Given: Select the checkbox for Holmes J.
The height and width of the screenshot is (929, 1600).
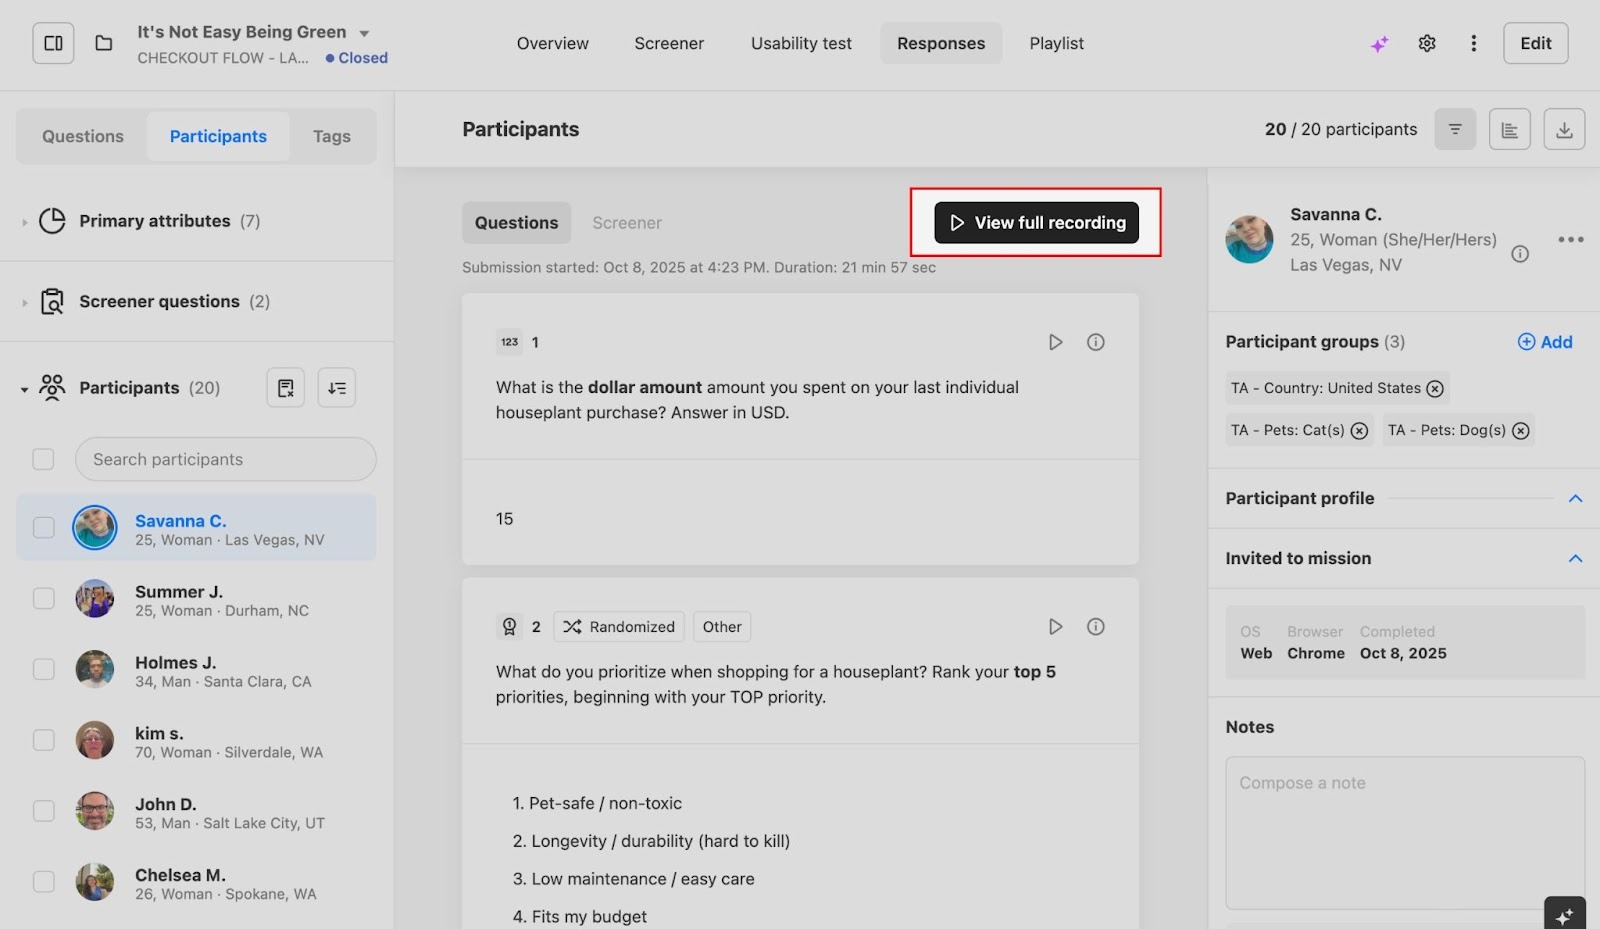Looking at the screenshot, I should (44, 669).
